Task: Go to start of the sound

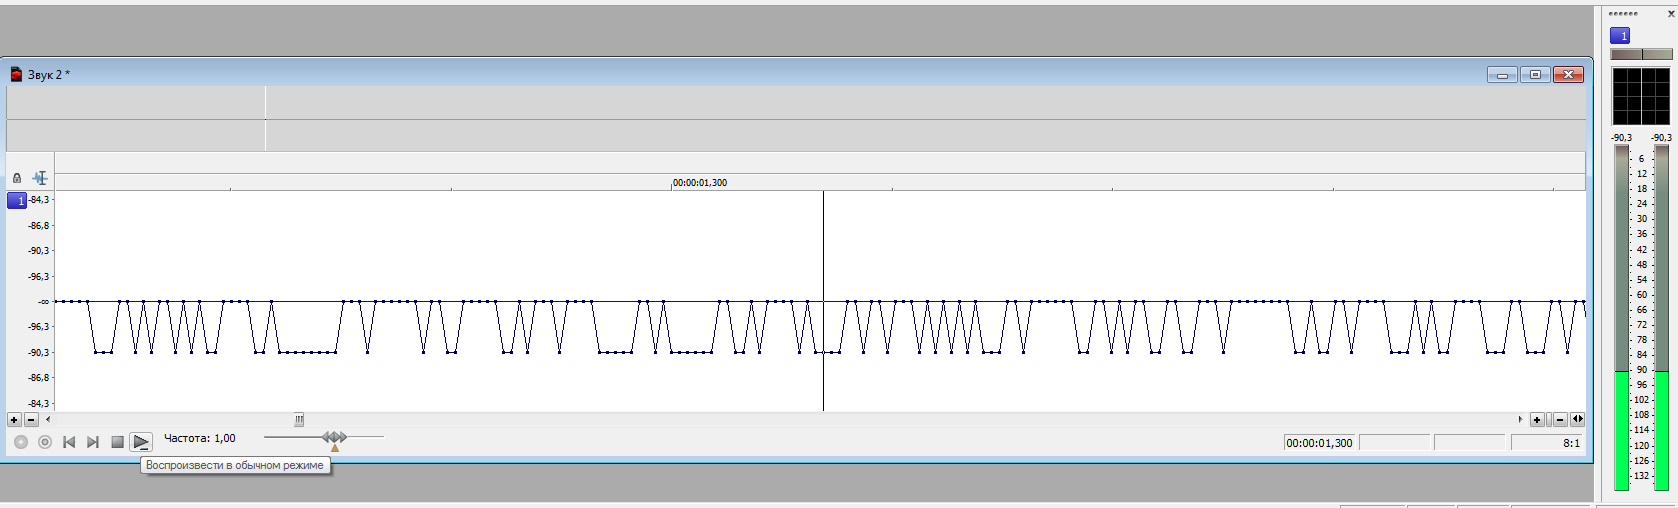Action: click(69, 442)
